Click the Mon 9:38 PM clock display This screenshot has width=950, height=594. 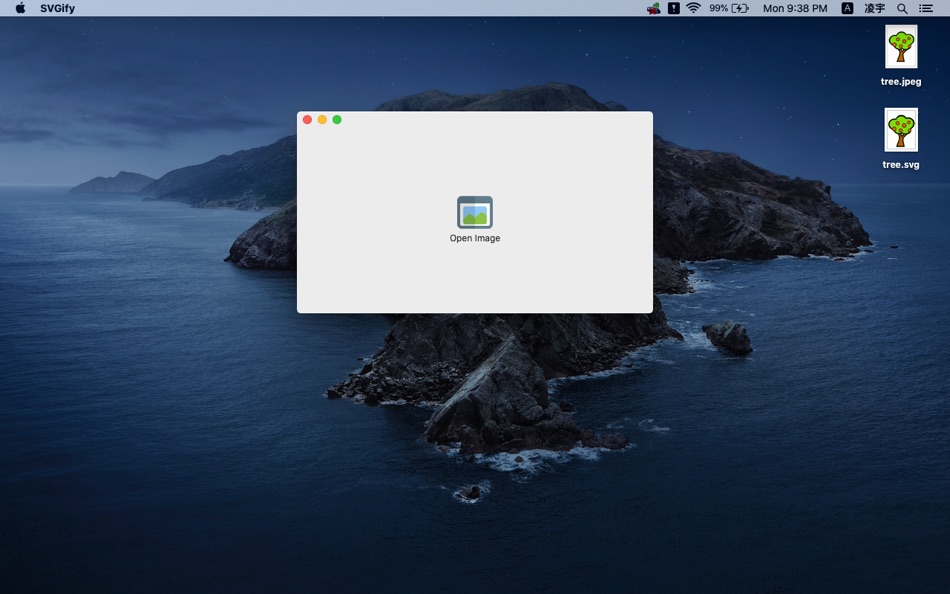(x=795, y=8)
